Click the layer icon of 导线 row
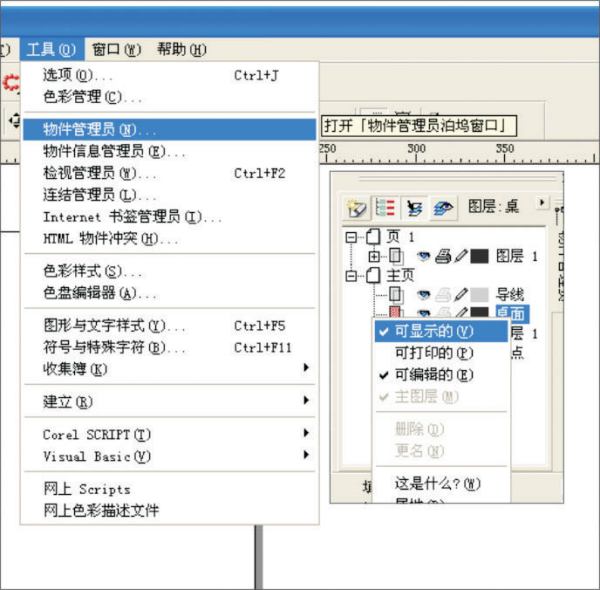600x590 pixels. 396,294
